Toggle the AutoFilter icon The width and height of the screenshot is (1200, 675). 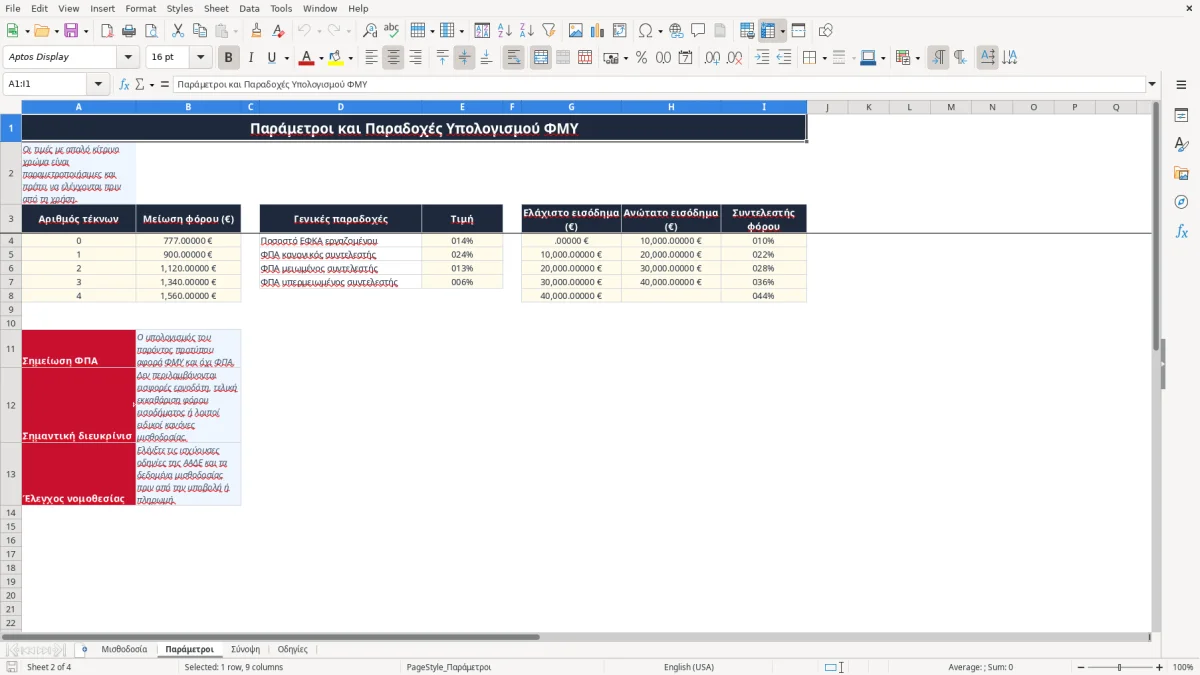pos(548,31)
